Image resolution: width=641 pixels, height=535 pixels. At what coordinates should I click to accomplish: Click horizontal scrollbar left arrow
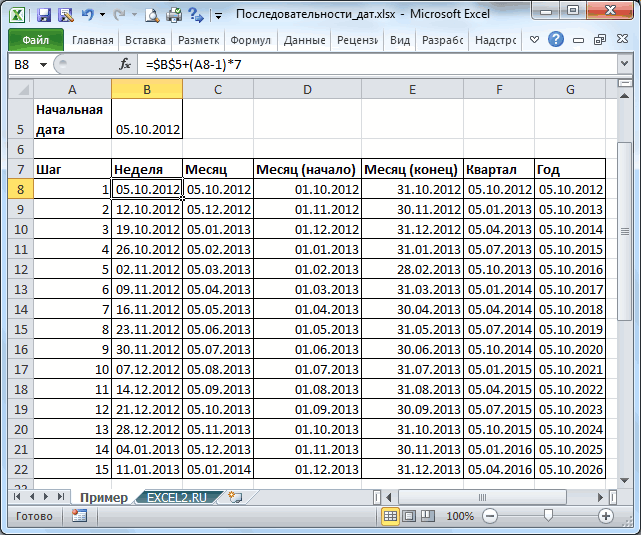click(389, 497)
